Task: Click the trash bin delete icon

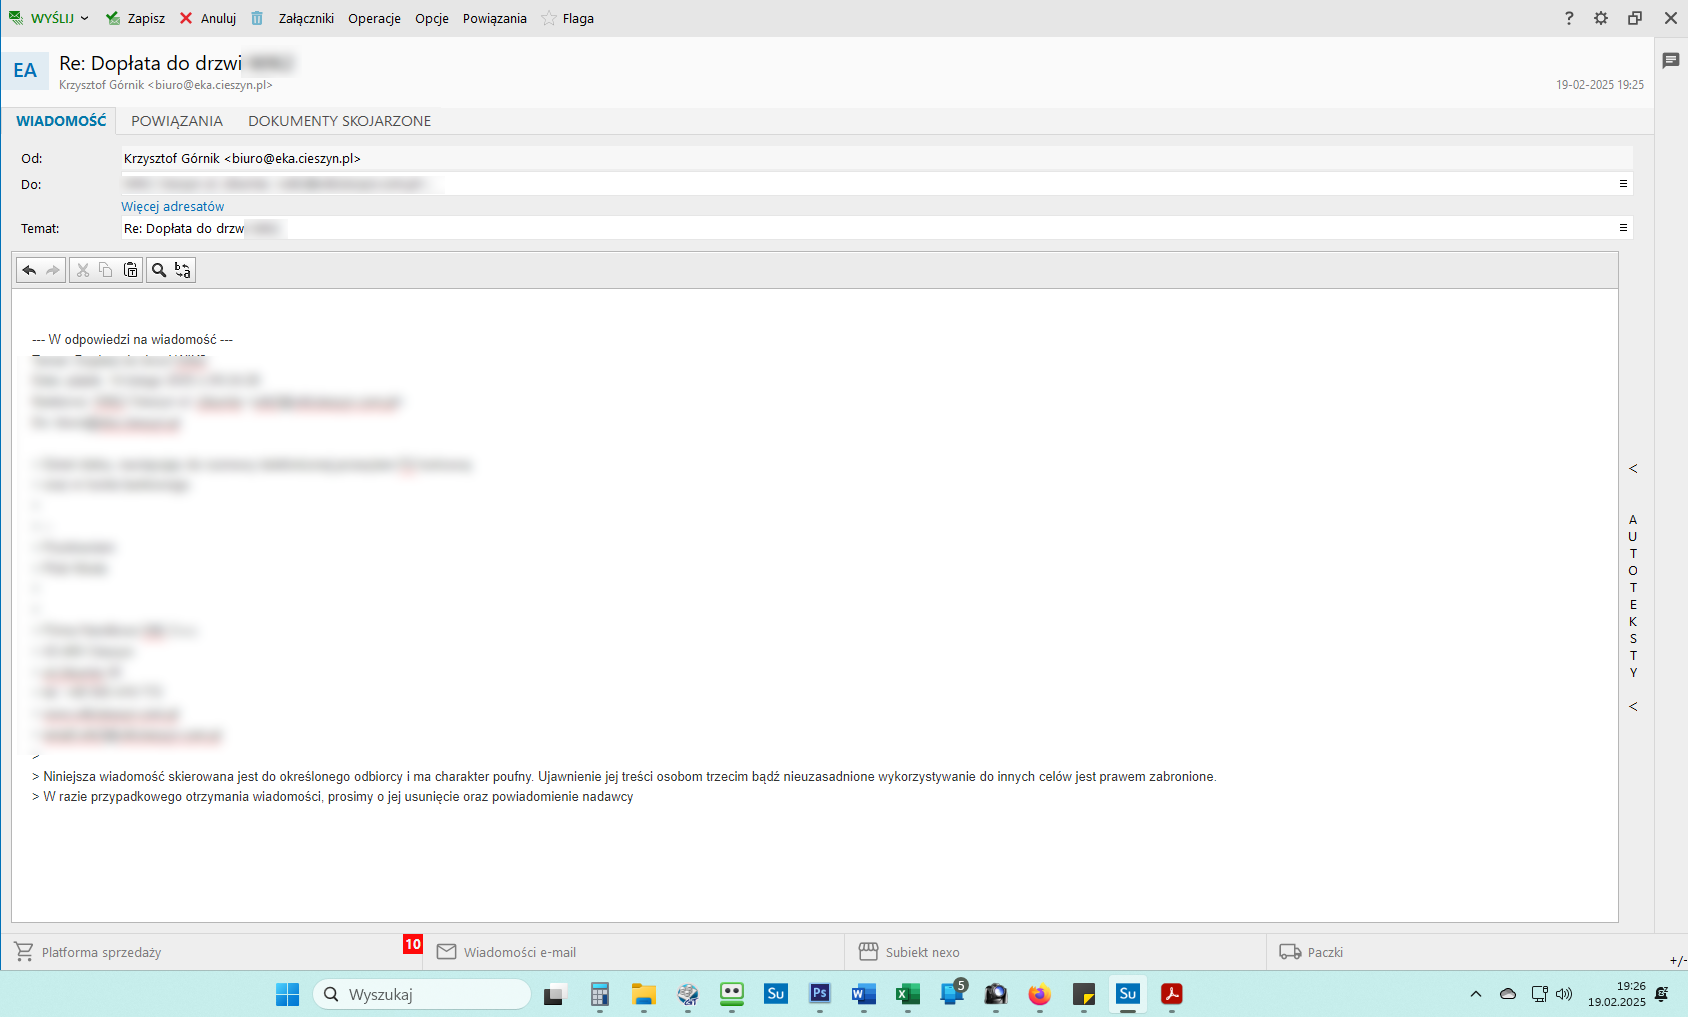Action: tap(257, 18)
